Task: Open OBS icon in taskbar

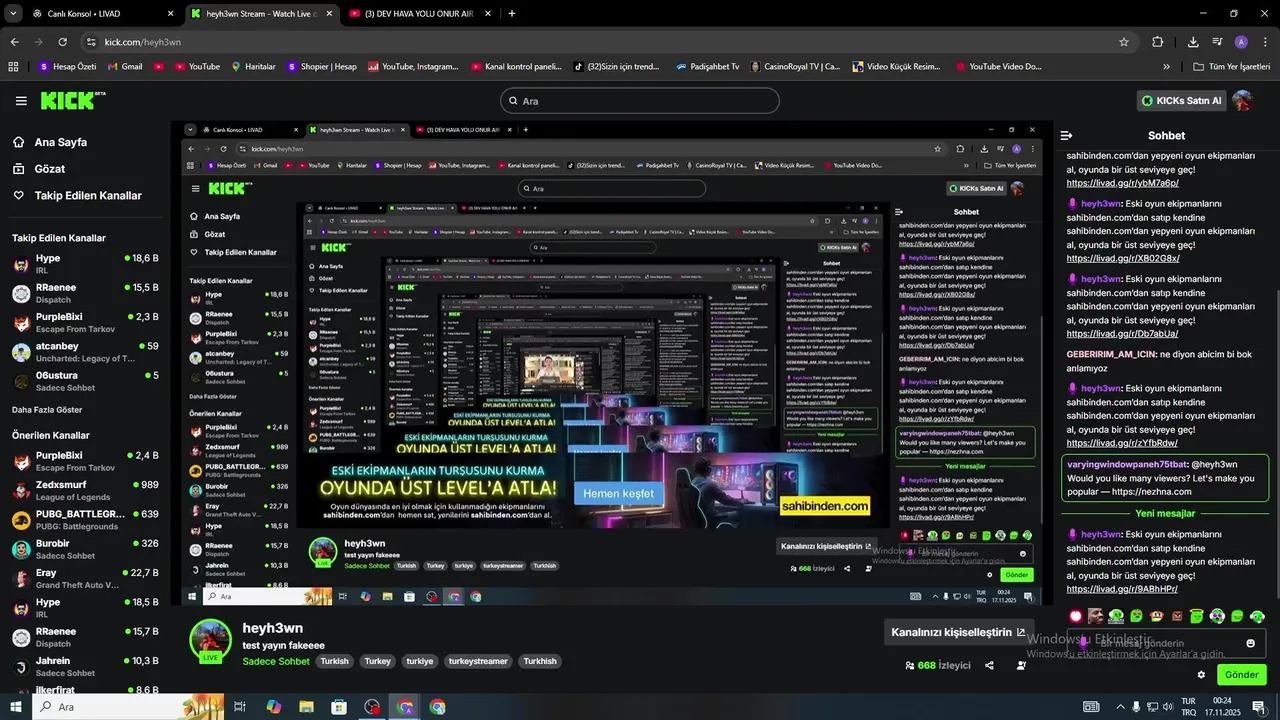Action: click(x=372, y=707)
